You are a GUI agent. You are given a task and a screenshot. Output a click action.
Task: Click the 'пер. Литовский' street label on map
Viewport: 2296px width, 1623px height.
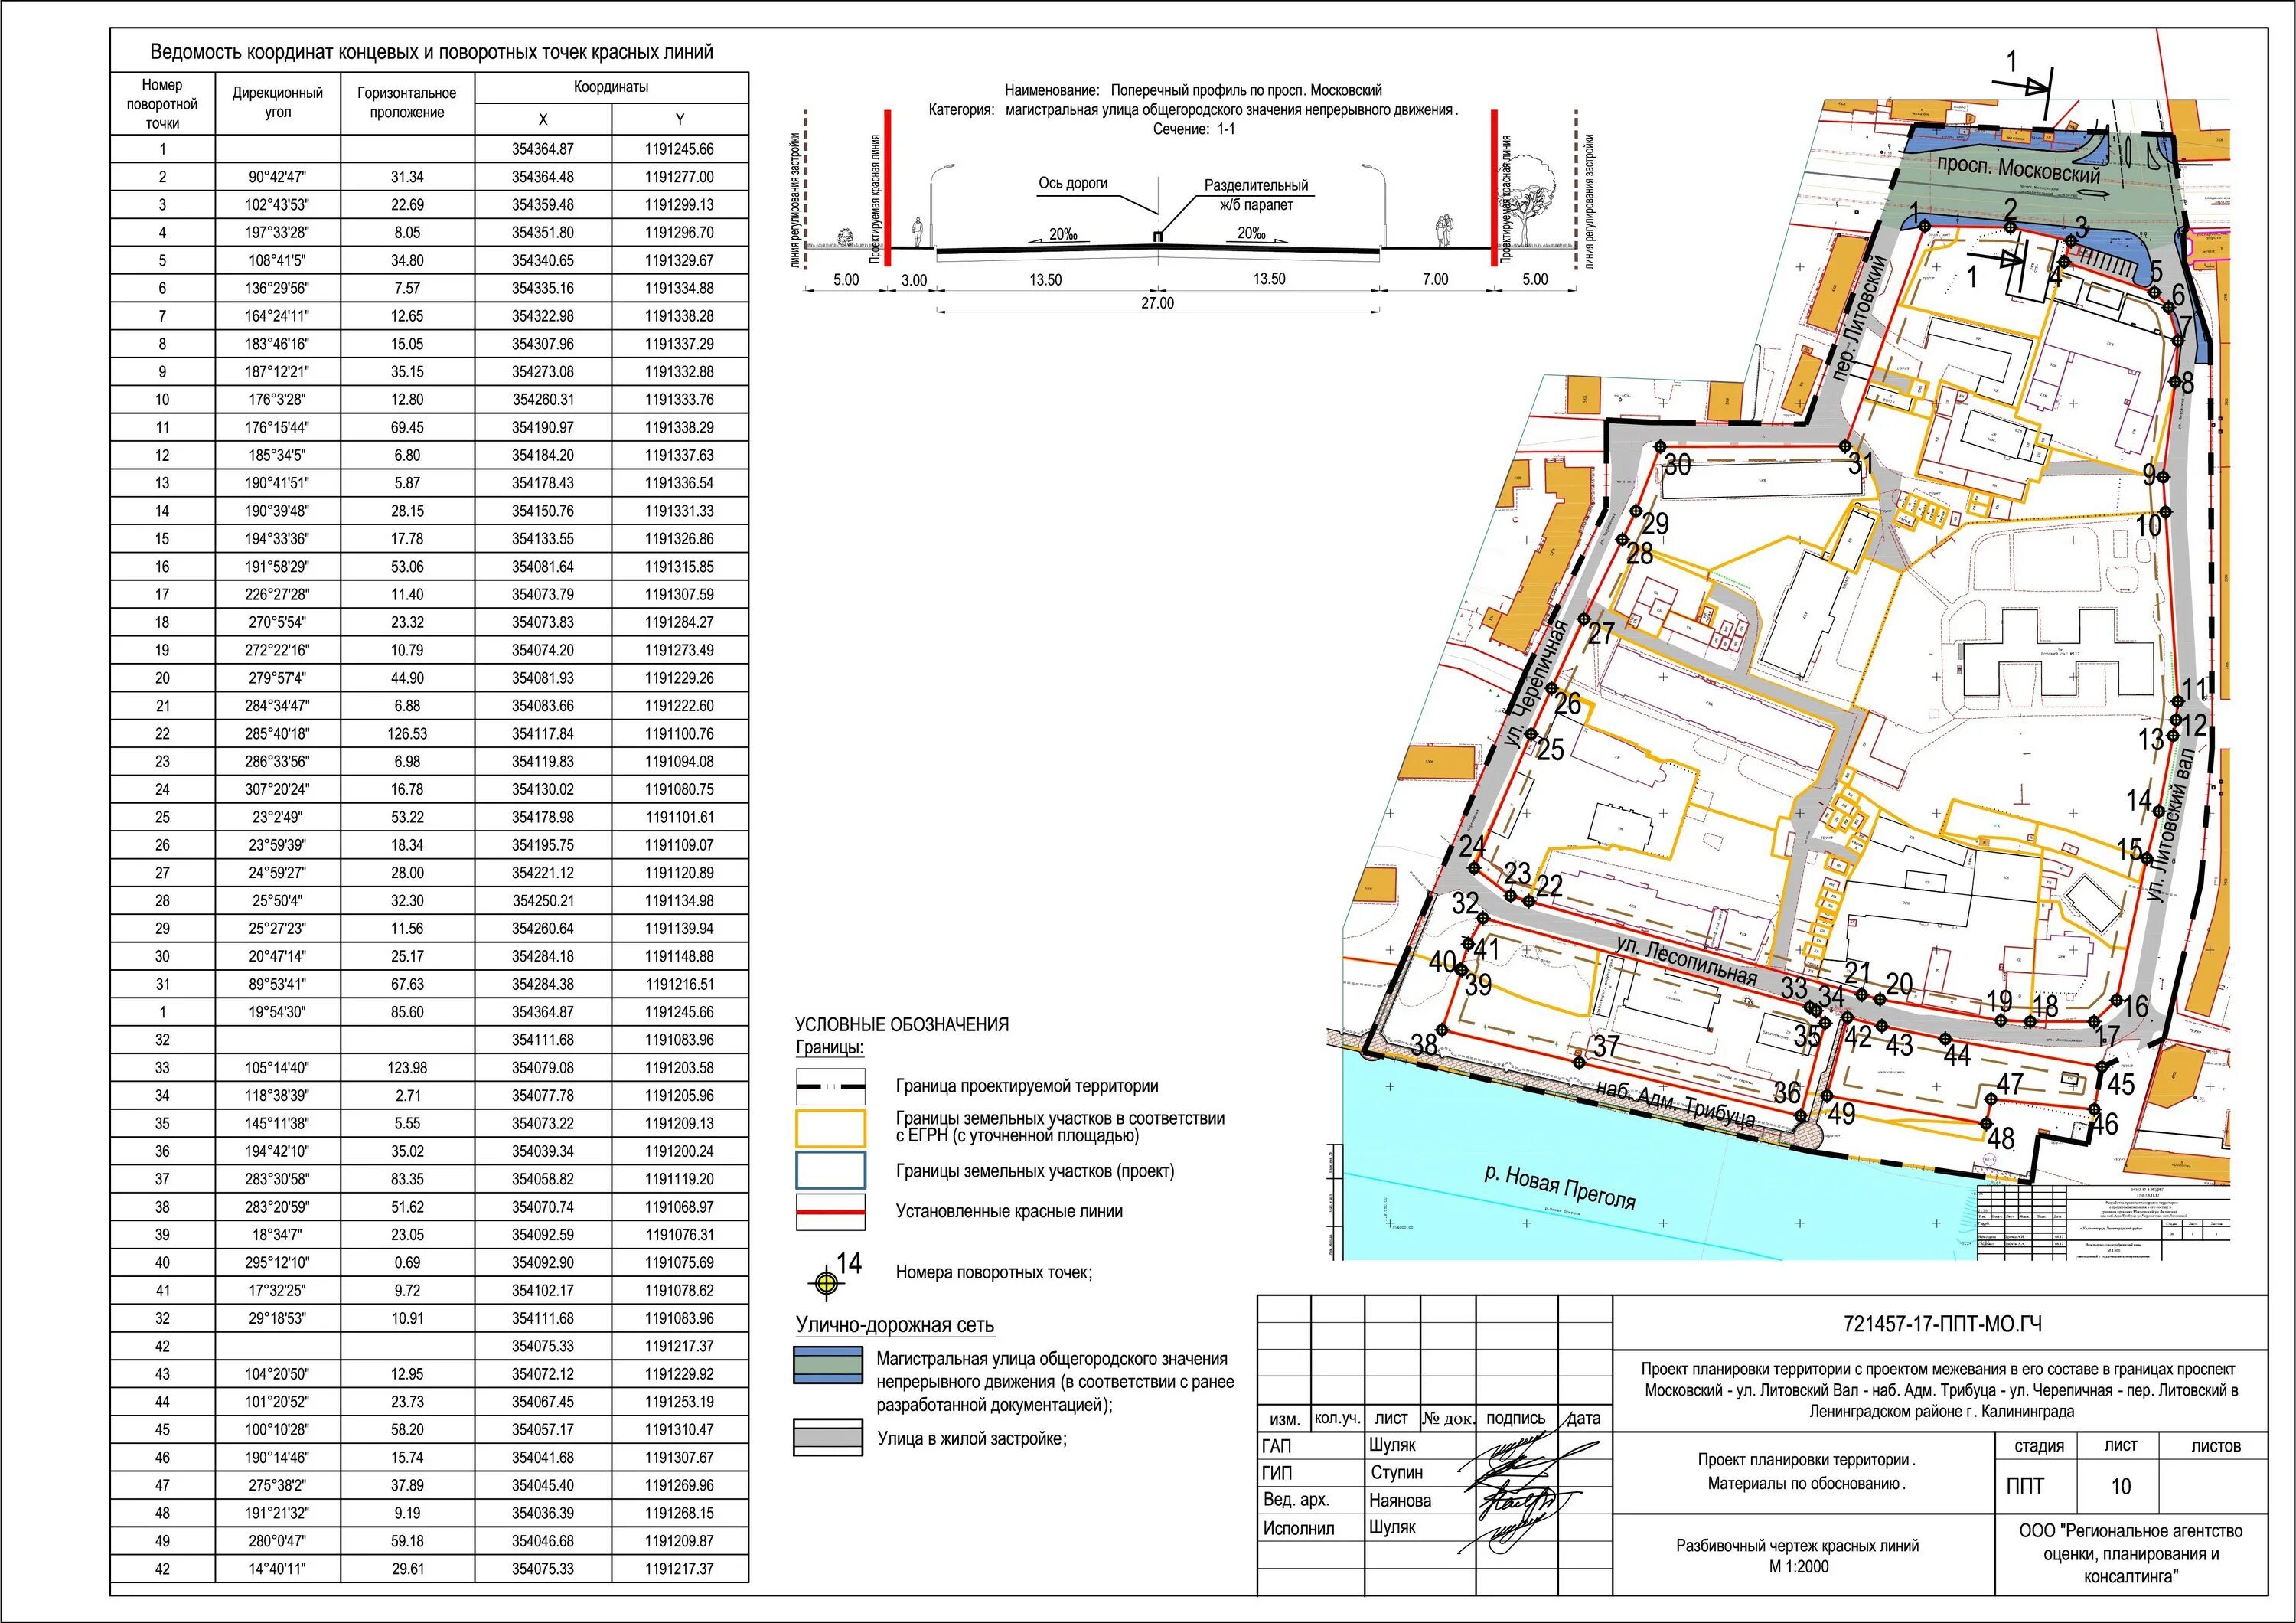(x=1860, y=317)
